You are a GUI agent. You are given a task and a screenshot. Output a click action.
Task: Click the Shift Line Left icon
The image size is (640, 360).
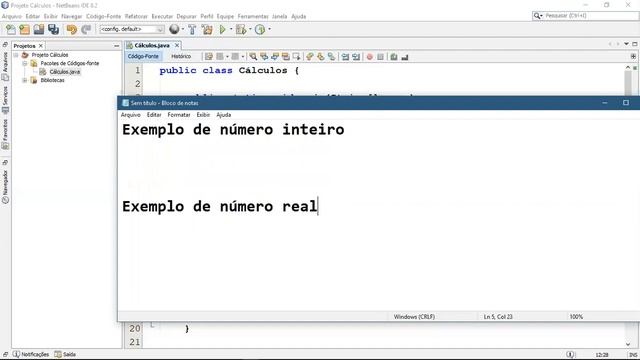(x=345, y=57)
